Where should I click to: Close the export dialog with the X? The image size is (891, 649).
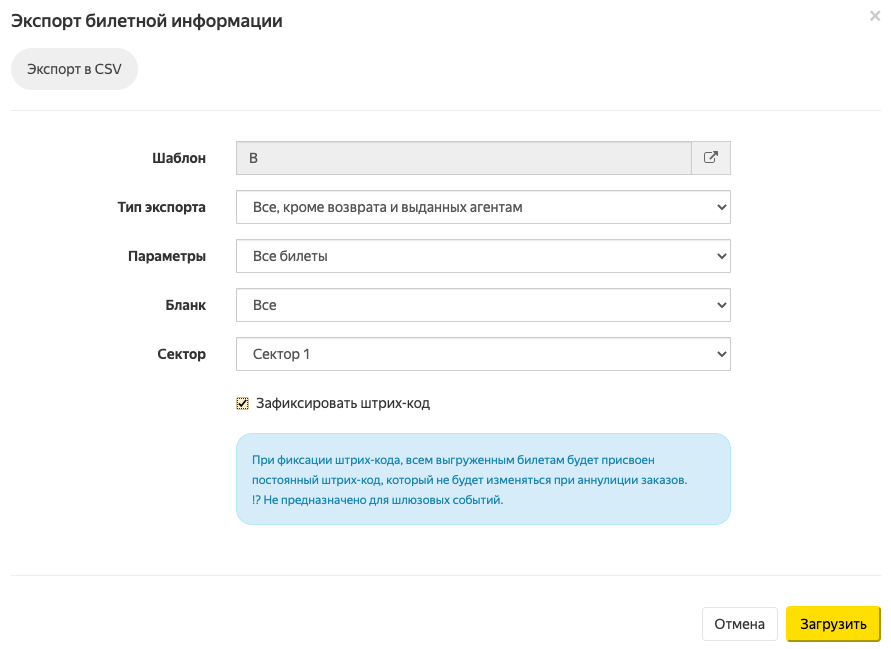coord(875,16)
